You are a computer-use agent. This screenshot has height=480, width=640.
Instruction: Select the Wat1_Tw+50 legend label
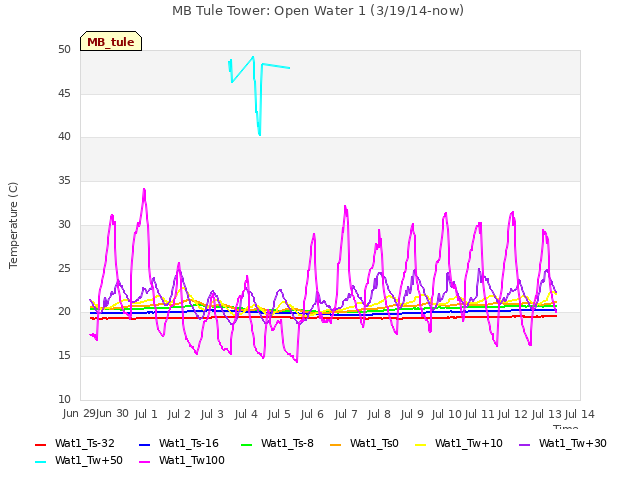pos(89,461)
